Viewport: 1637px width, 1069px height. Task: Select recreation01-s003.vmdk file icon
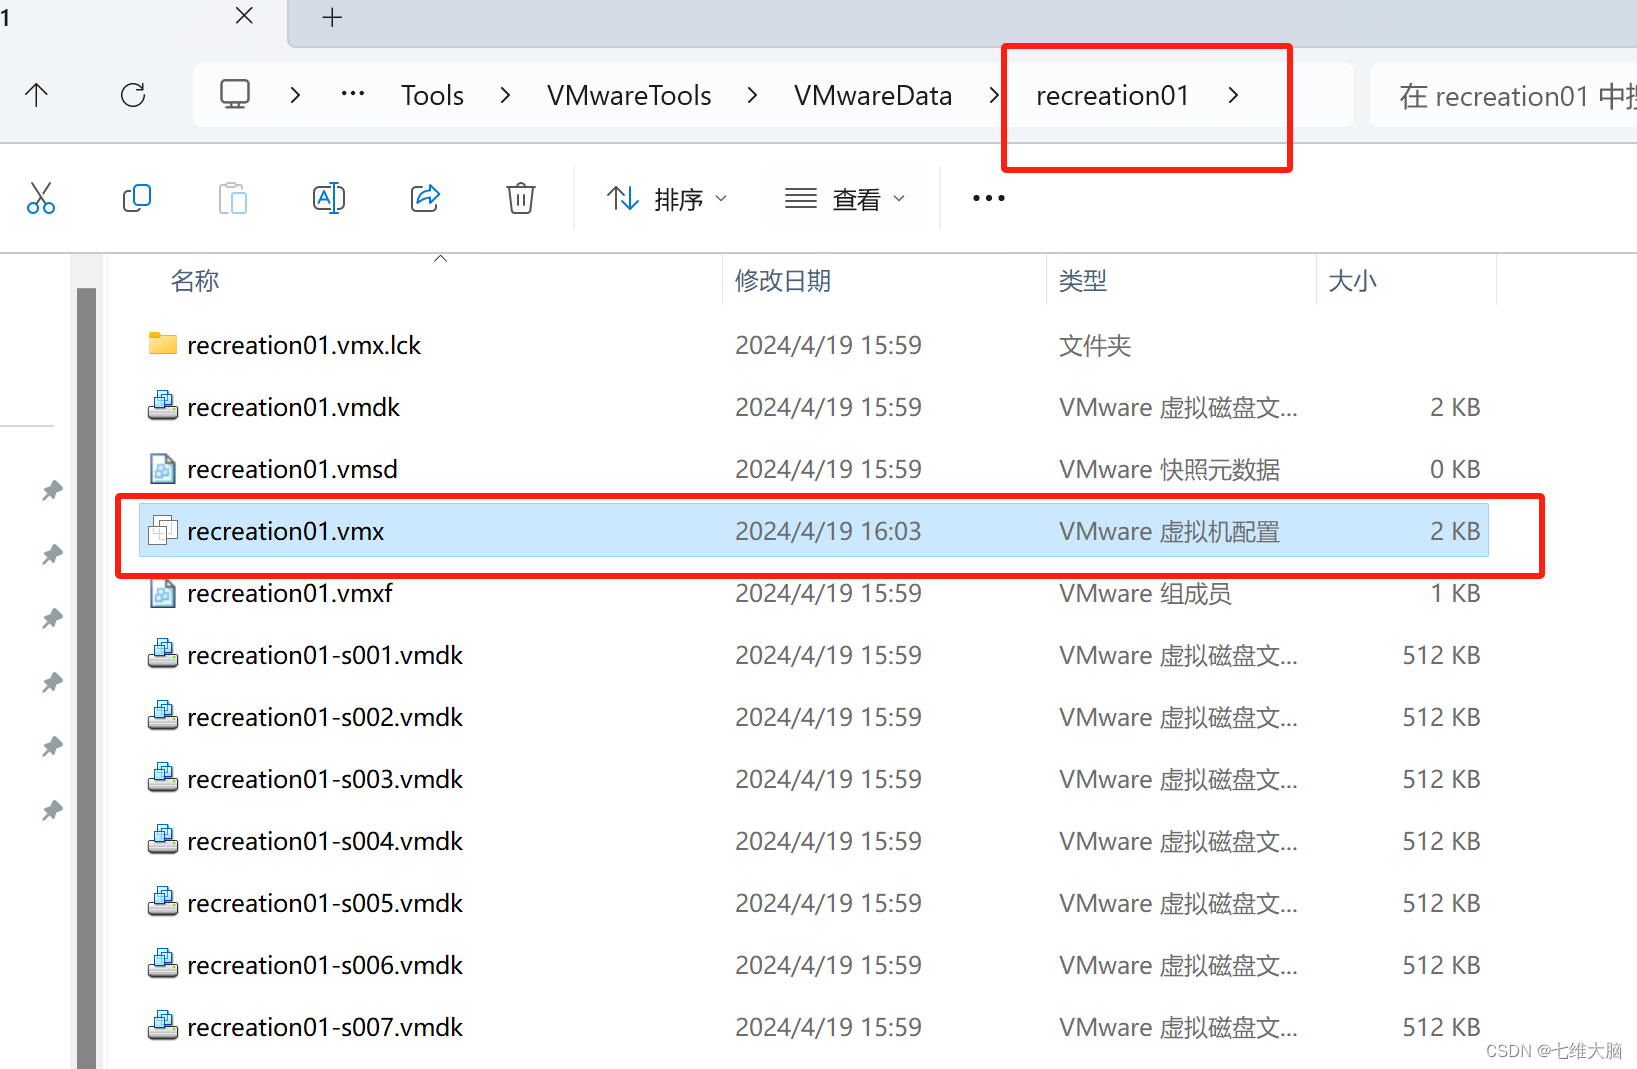click(x=163, y=778)
